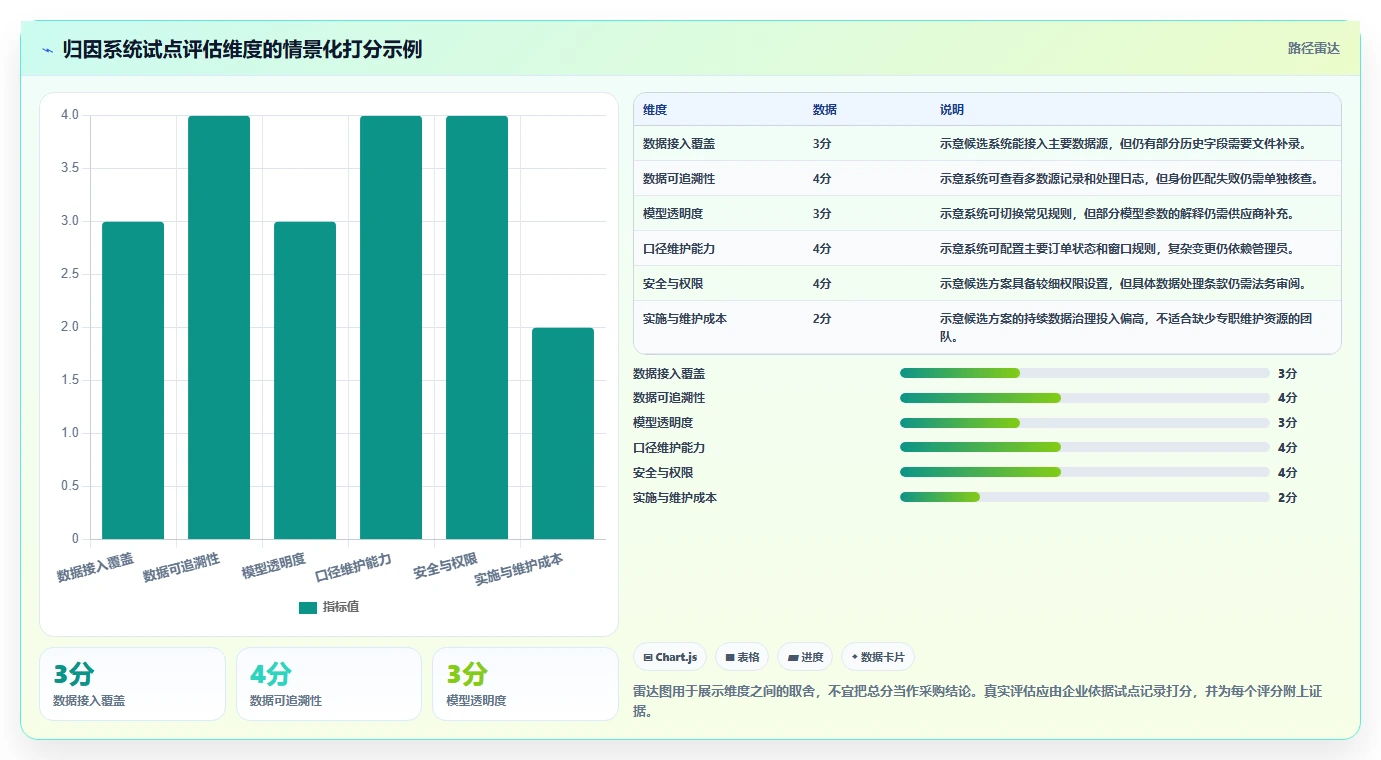
Task: Click the 实施与维护成本 x-axis label
Action: pyautogui.click(x=520, y=570)
